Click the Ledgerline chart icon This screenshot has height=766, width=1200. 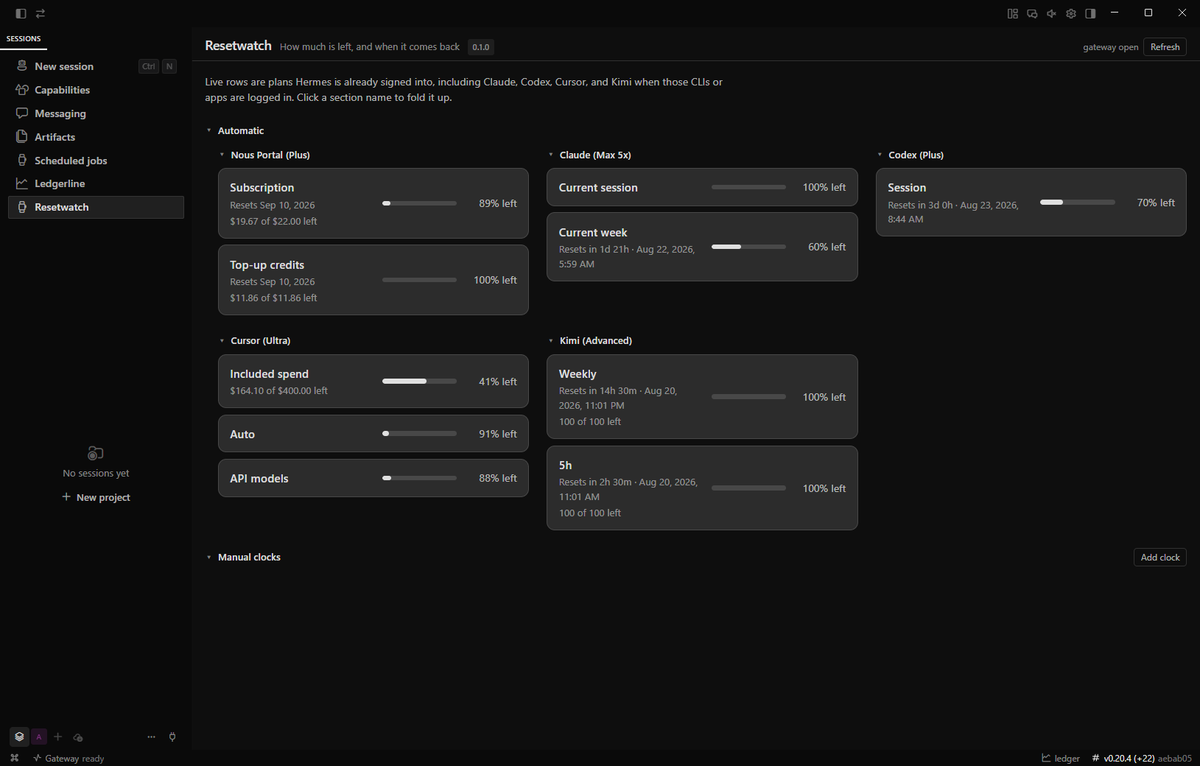click(22, 184)
